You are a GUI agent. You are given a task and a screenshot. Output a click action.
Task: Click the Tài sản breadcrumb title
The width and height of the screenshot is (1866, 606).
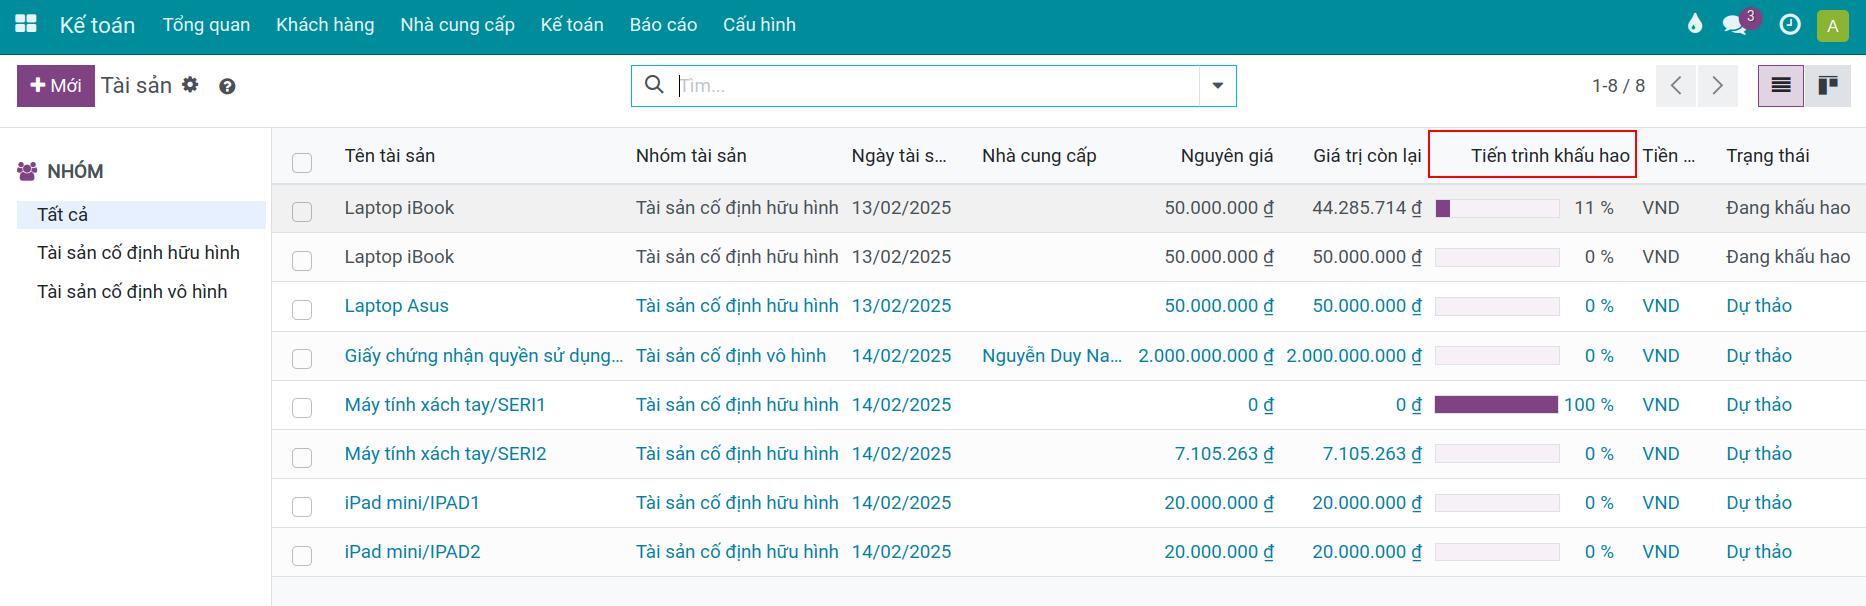(x=137, y=86)
